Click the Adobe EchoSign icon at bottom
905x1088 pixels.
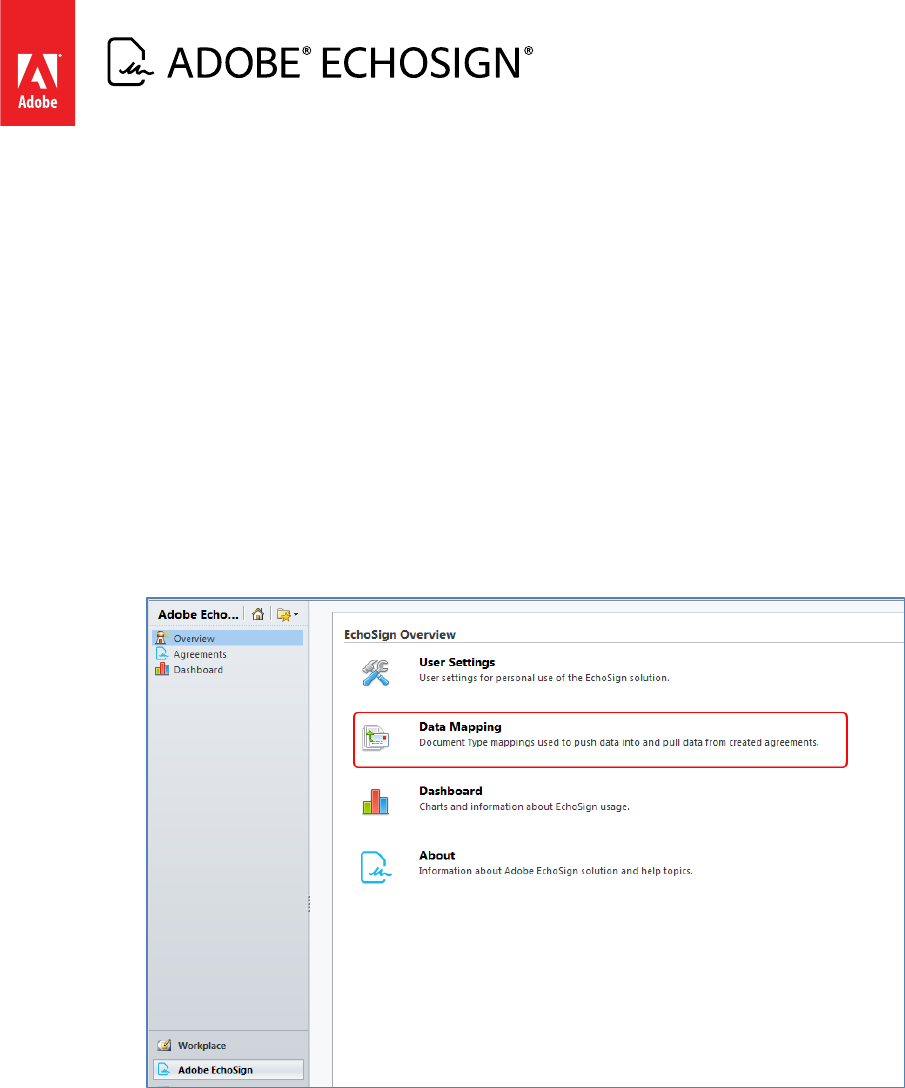(164, 1069)
